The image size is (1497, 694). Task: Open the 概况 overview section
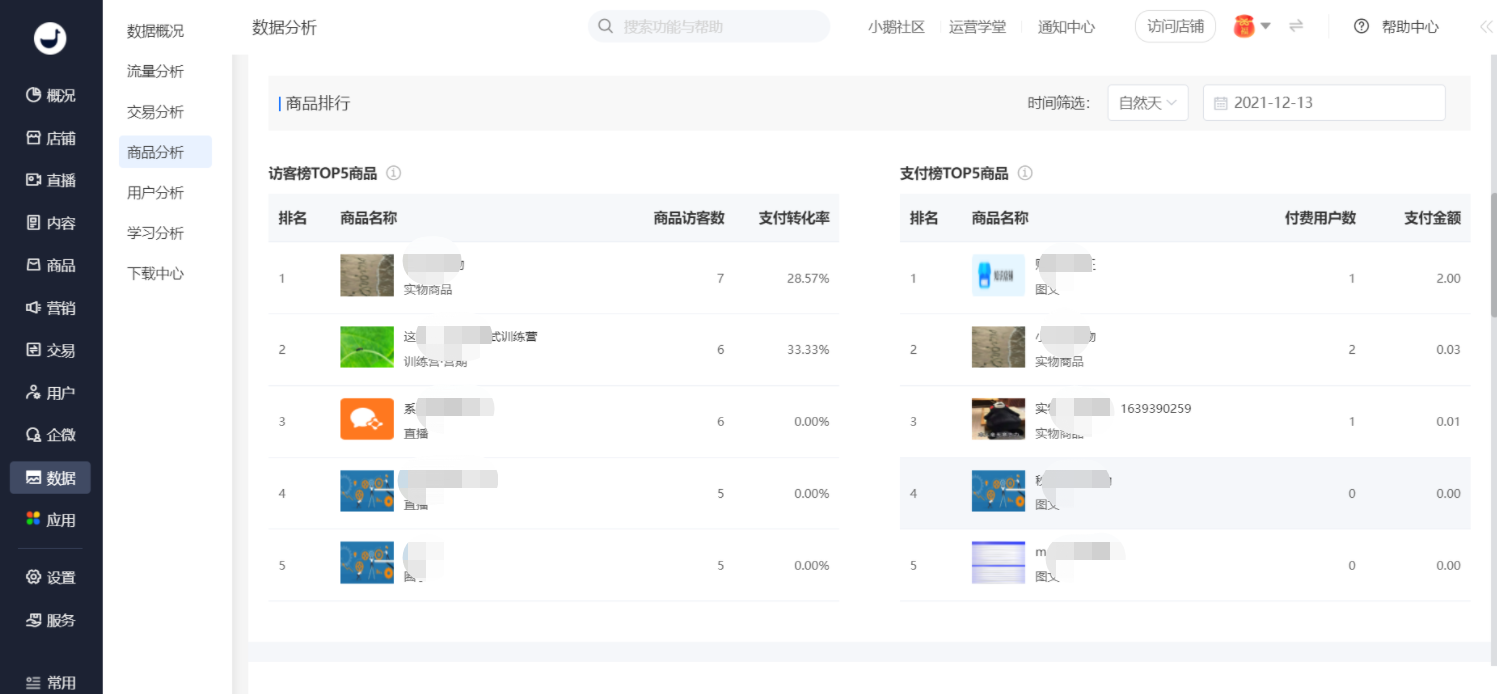tap(50, 95)
